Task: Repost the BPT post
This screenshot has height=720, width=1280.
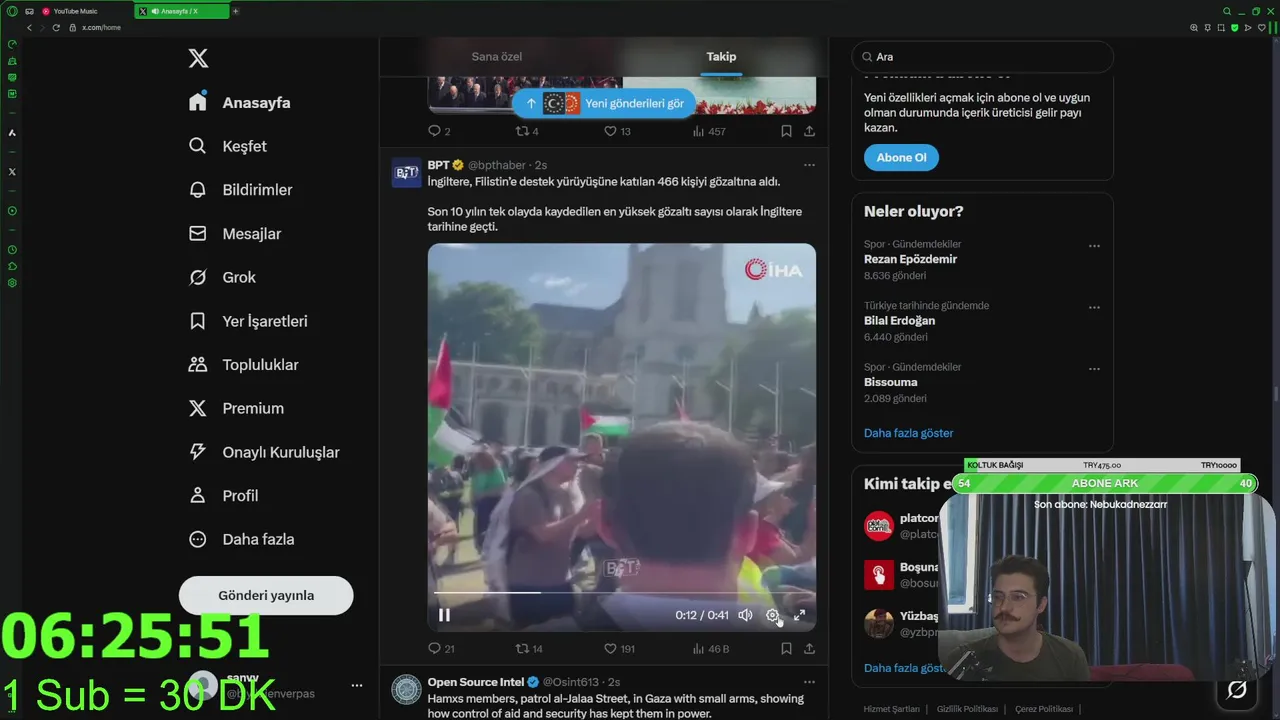Action: pos(529,649)
